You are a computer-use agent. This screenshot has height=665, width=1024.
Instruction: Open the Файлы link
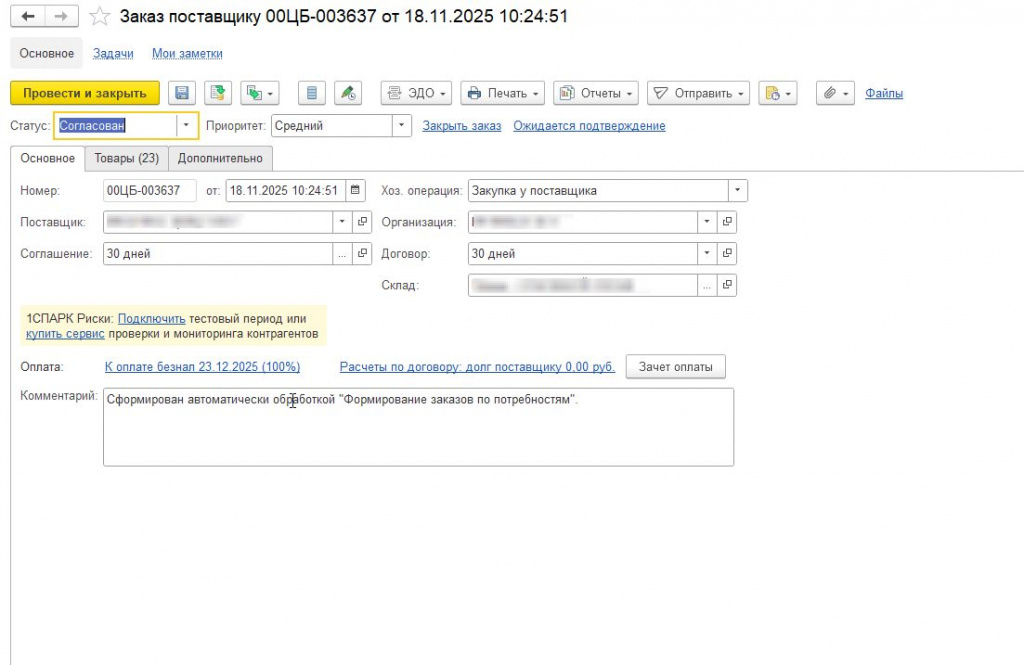point(884,93)
